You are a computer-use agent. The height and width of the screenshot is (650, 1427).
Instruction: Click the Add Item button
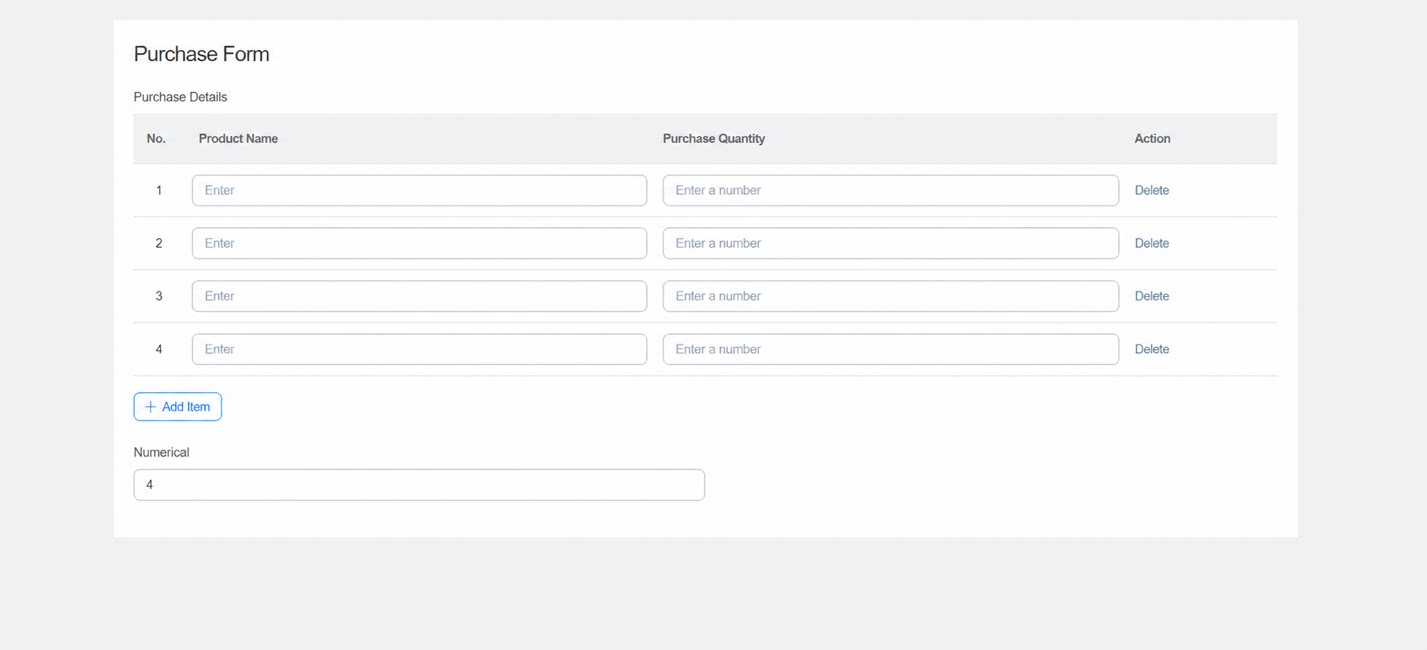tap(178, 407)
